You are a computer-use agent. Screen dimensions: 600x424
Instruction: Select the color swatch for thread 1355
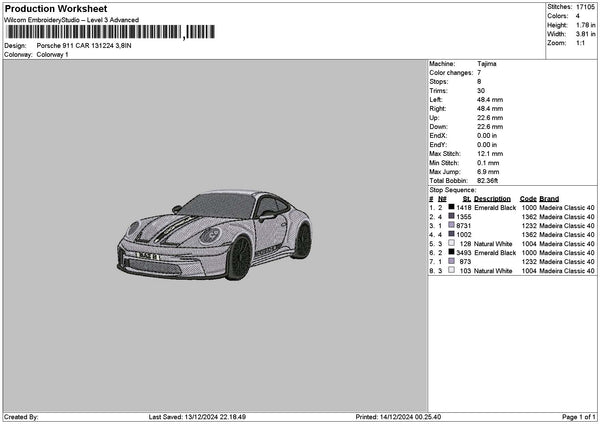pos(451,217)
